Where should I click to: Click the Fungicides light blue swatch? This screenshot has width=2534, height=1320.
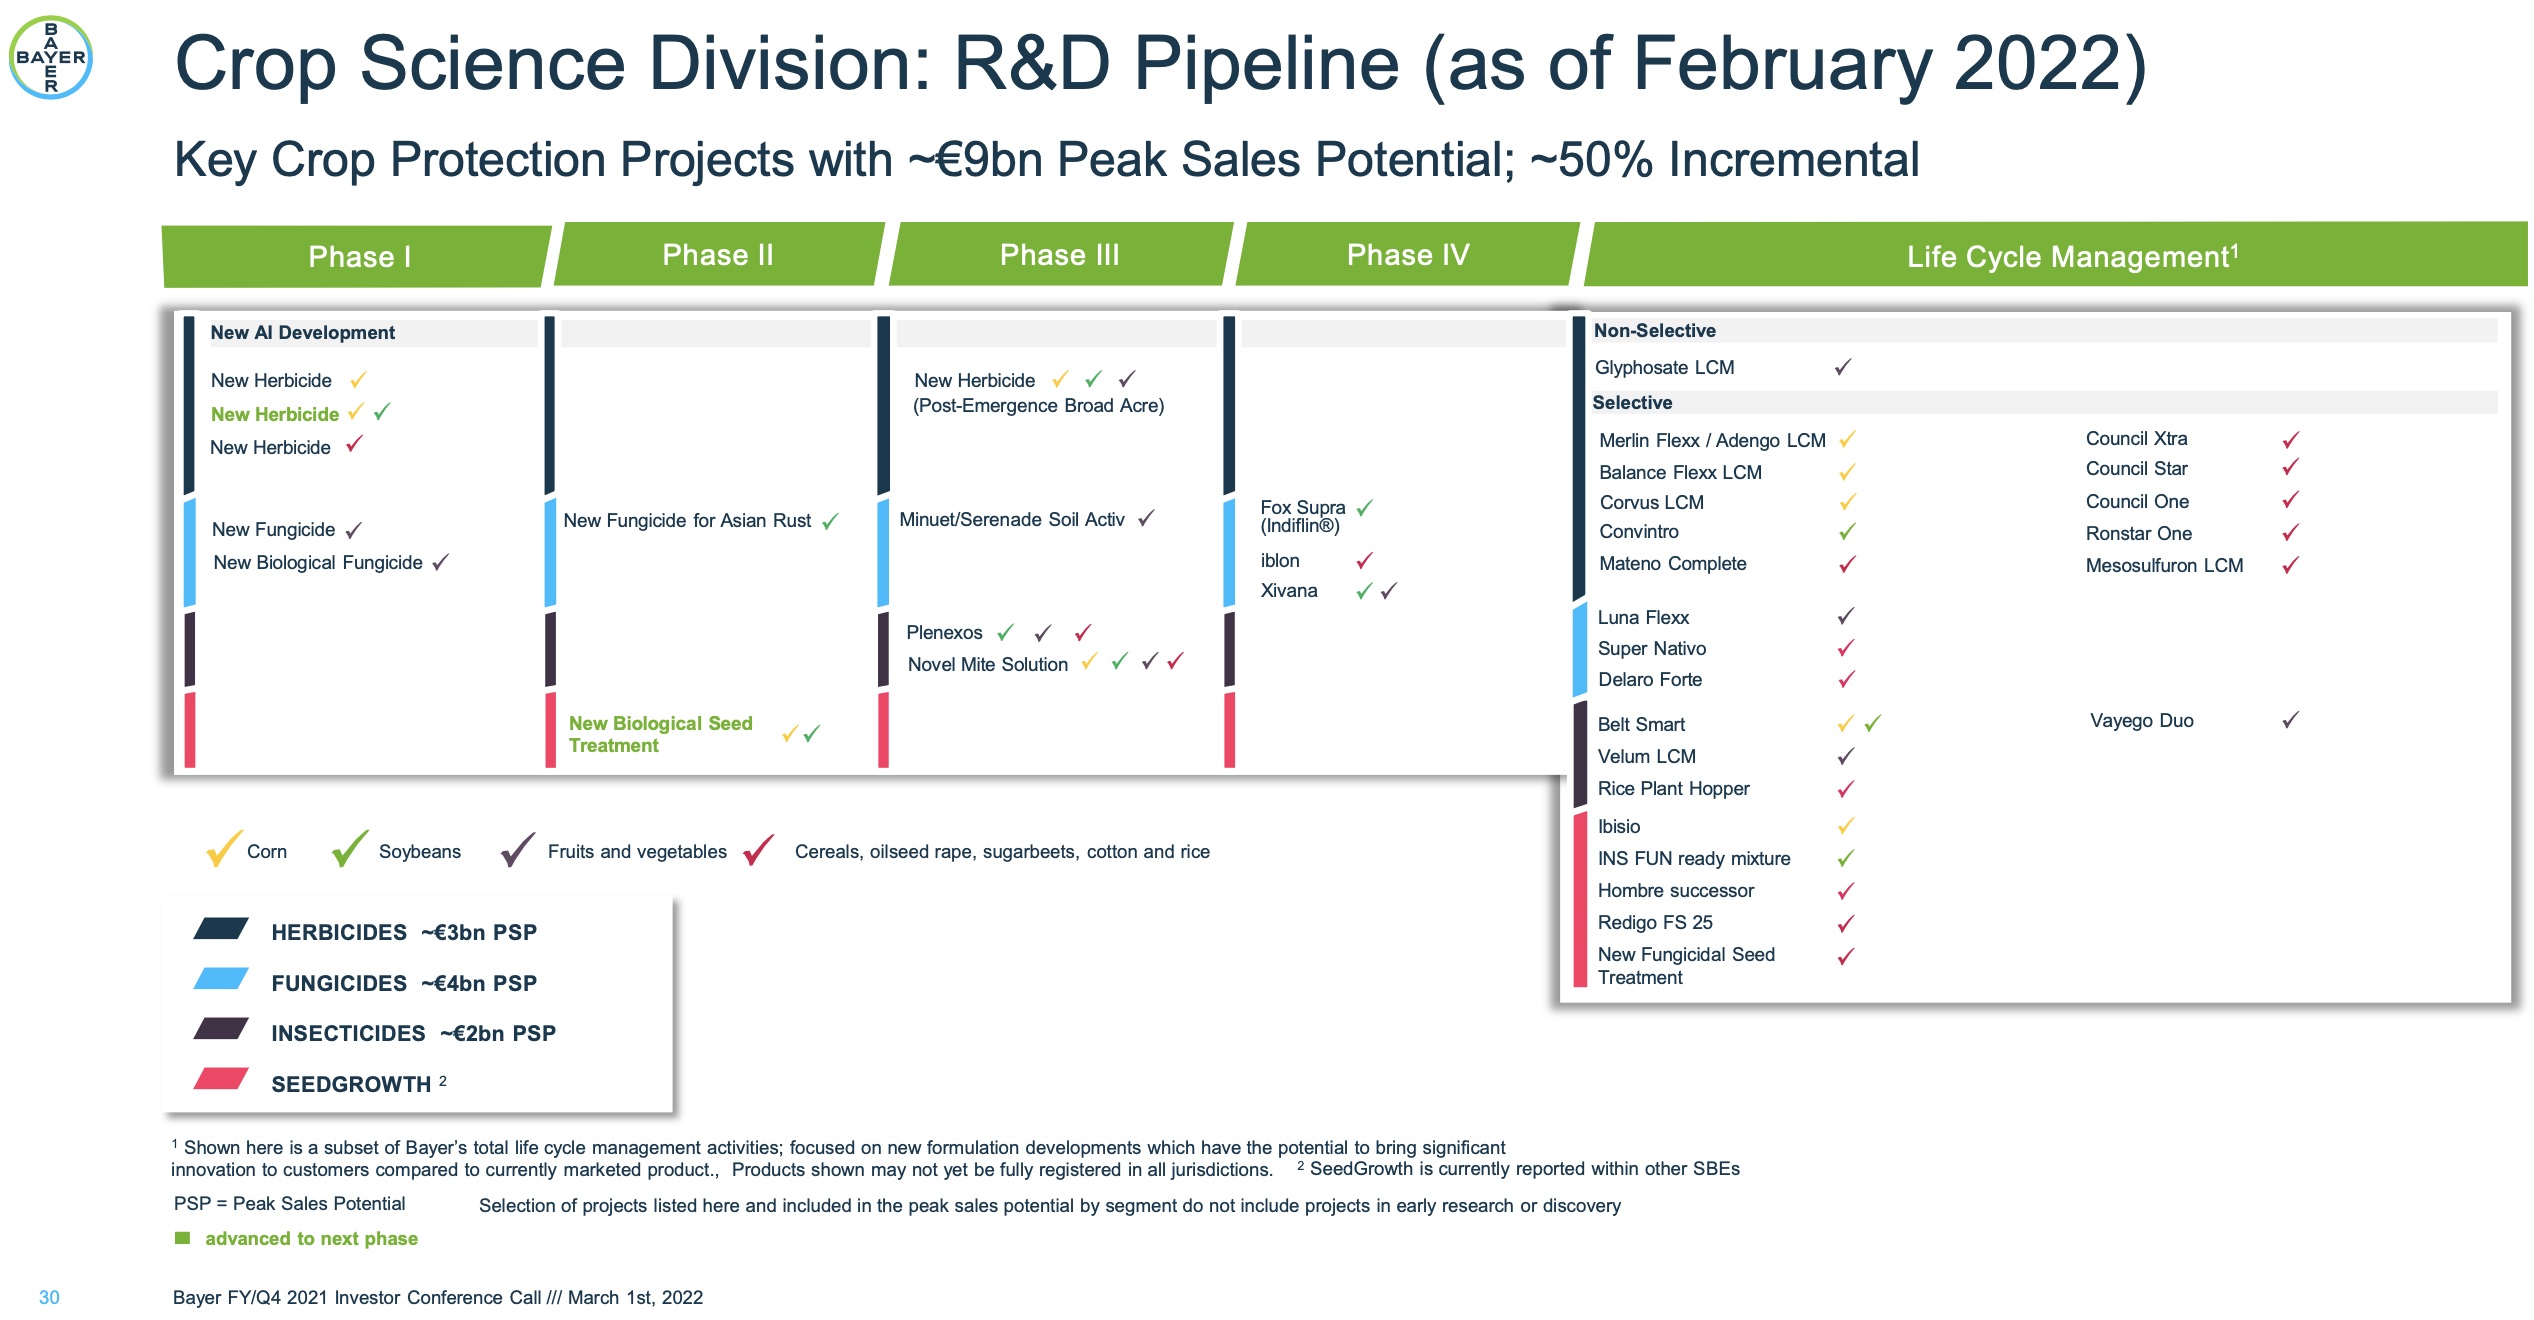(221, 979)
